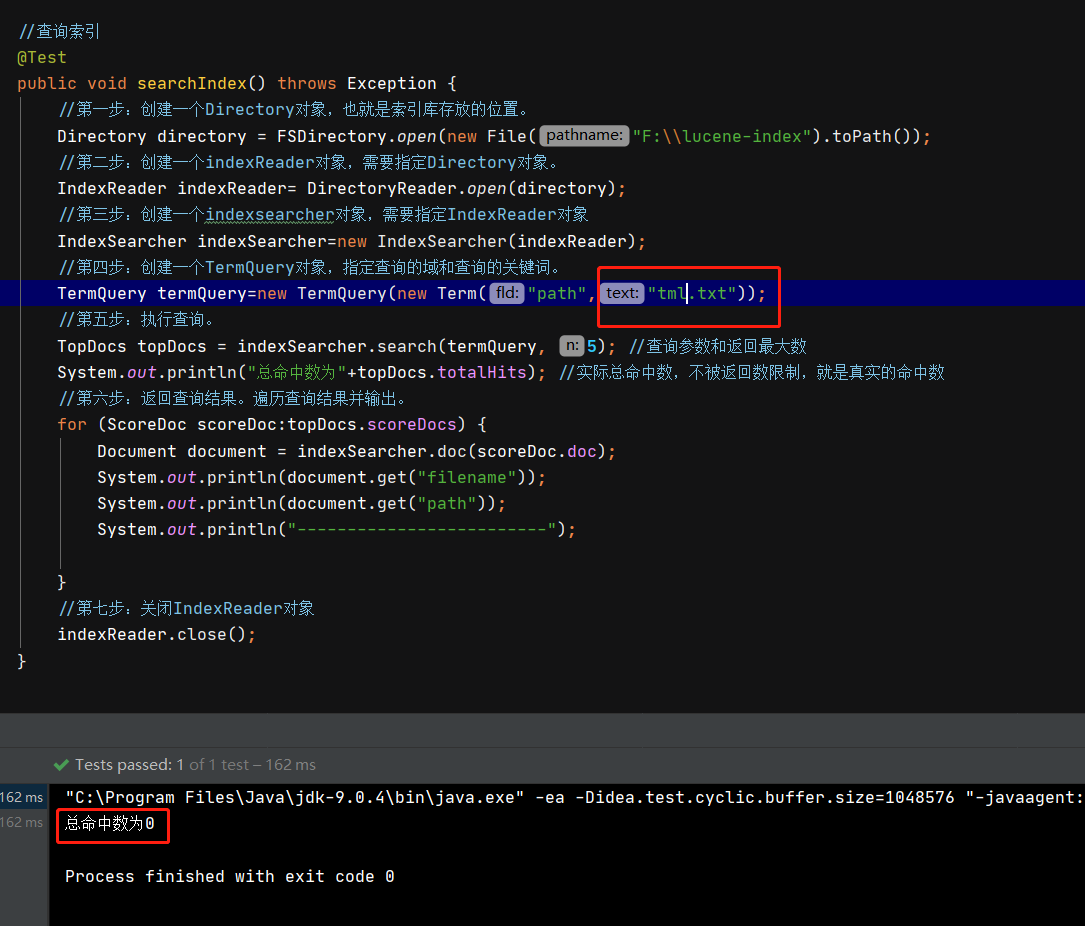Click the dashed separator string literal
Viewport: 1085px width, 926px height.
[422, 529]
